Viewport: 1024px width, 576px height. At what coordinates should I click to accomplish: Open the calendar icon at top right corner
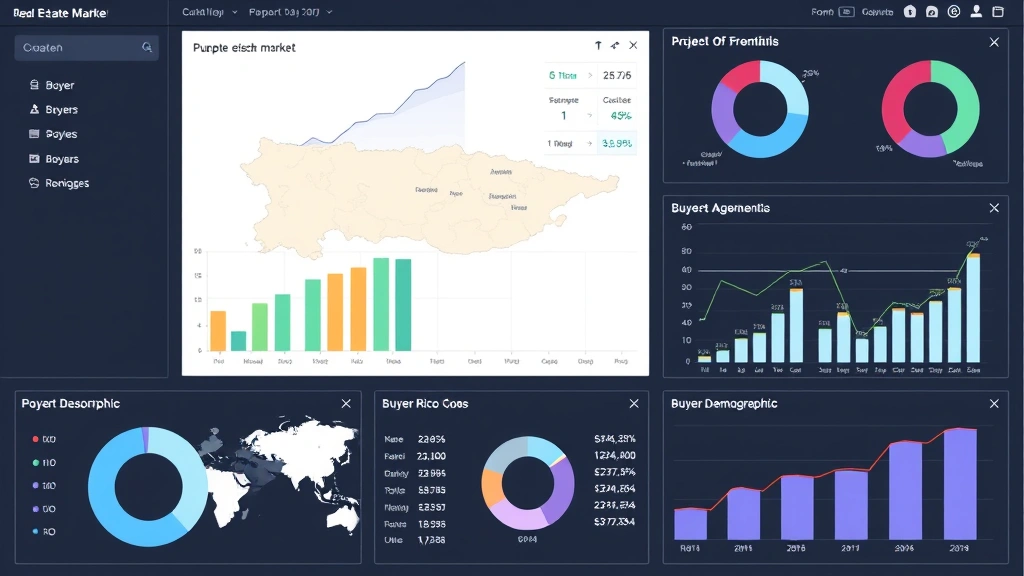coord(996,11)
